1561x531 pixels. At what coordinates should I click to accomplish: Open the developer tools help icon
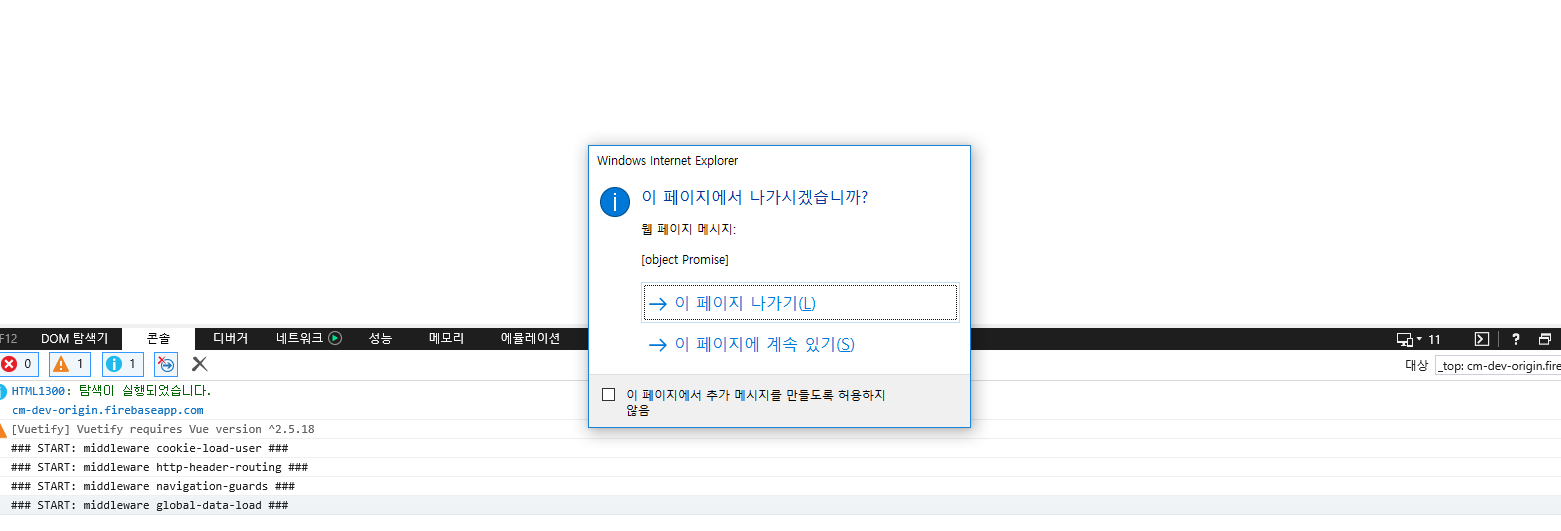[1516, 339]
